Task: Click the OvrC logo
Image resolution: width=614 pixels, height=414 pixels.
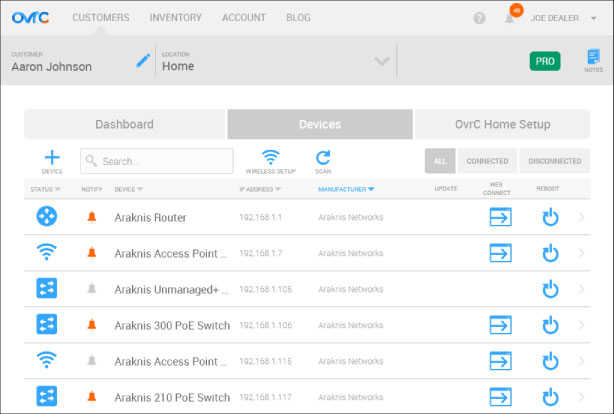Action: [30, 18]
